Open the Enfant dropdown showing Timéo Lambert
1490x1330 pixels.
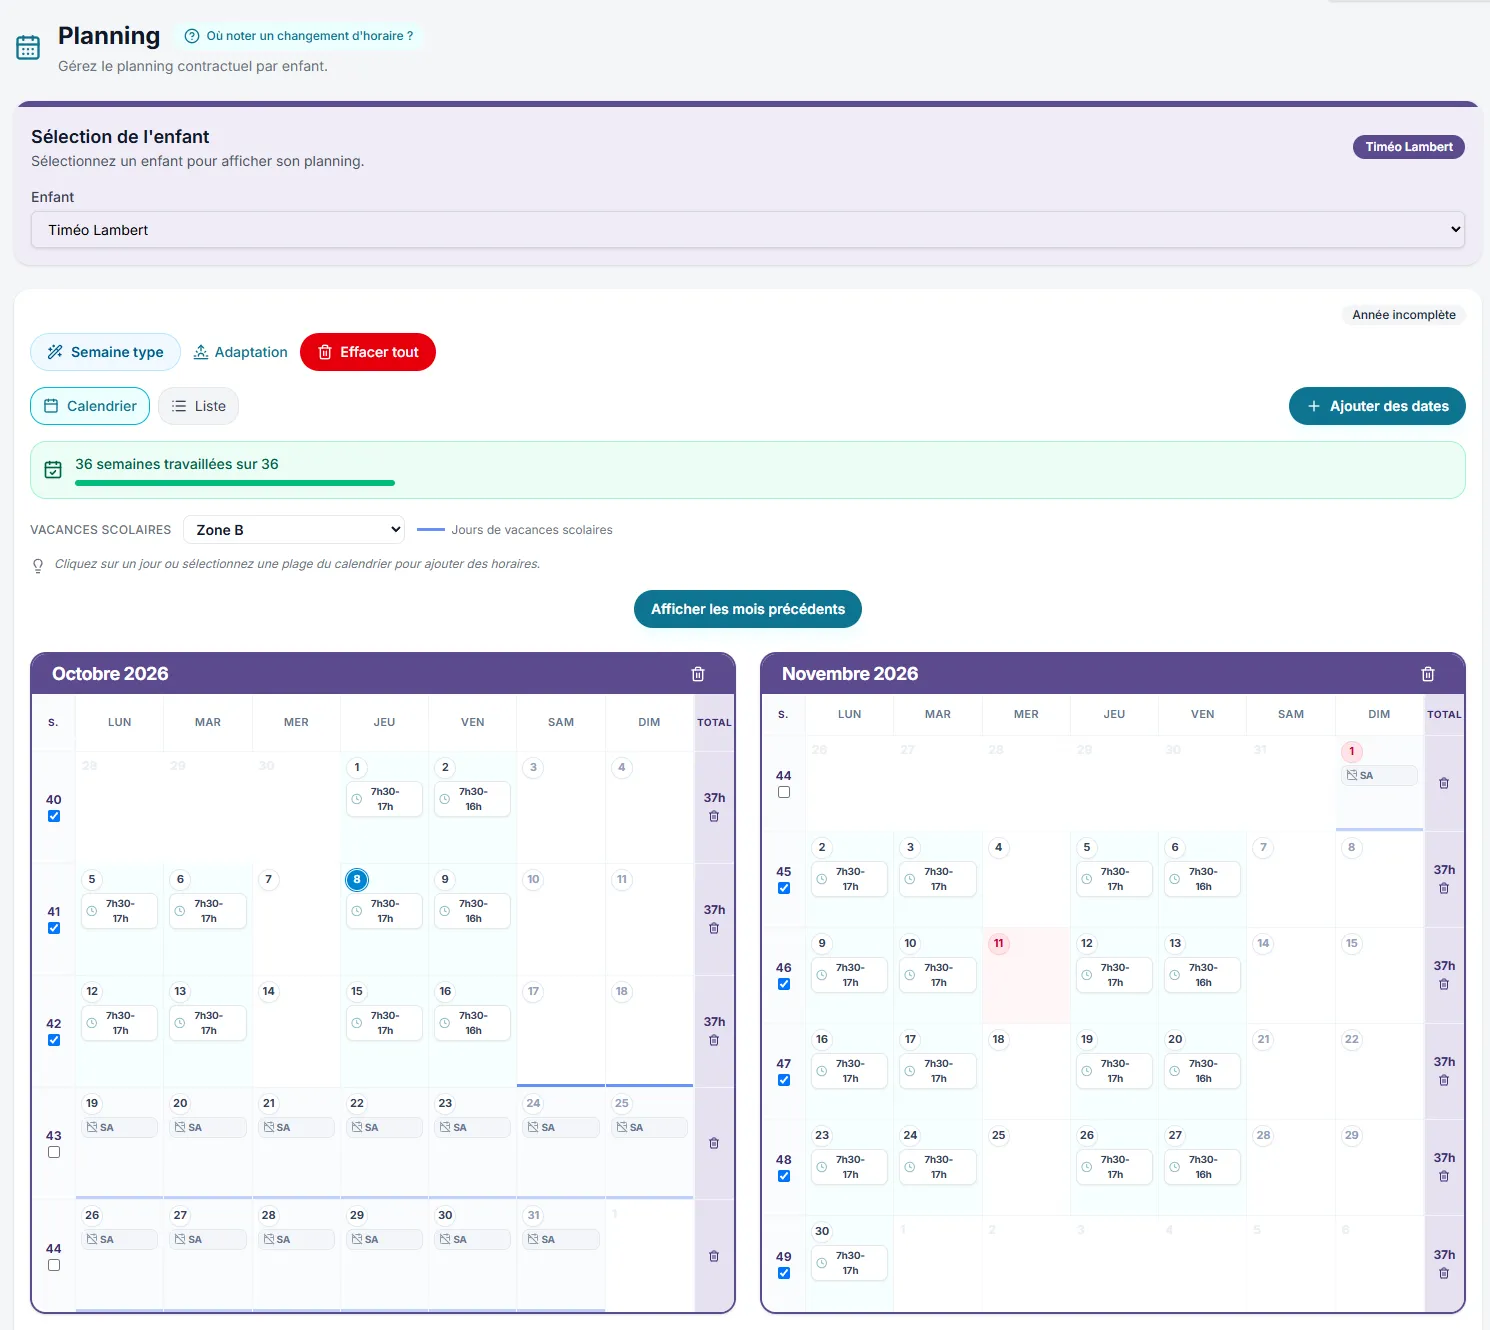coord(748,230)
